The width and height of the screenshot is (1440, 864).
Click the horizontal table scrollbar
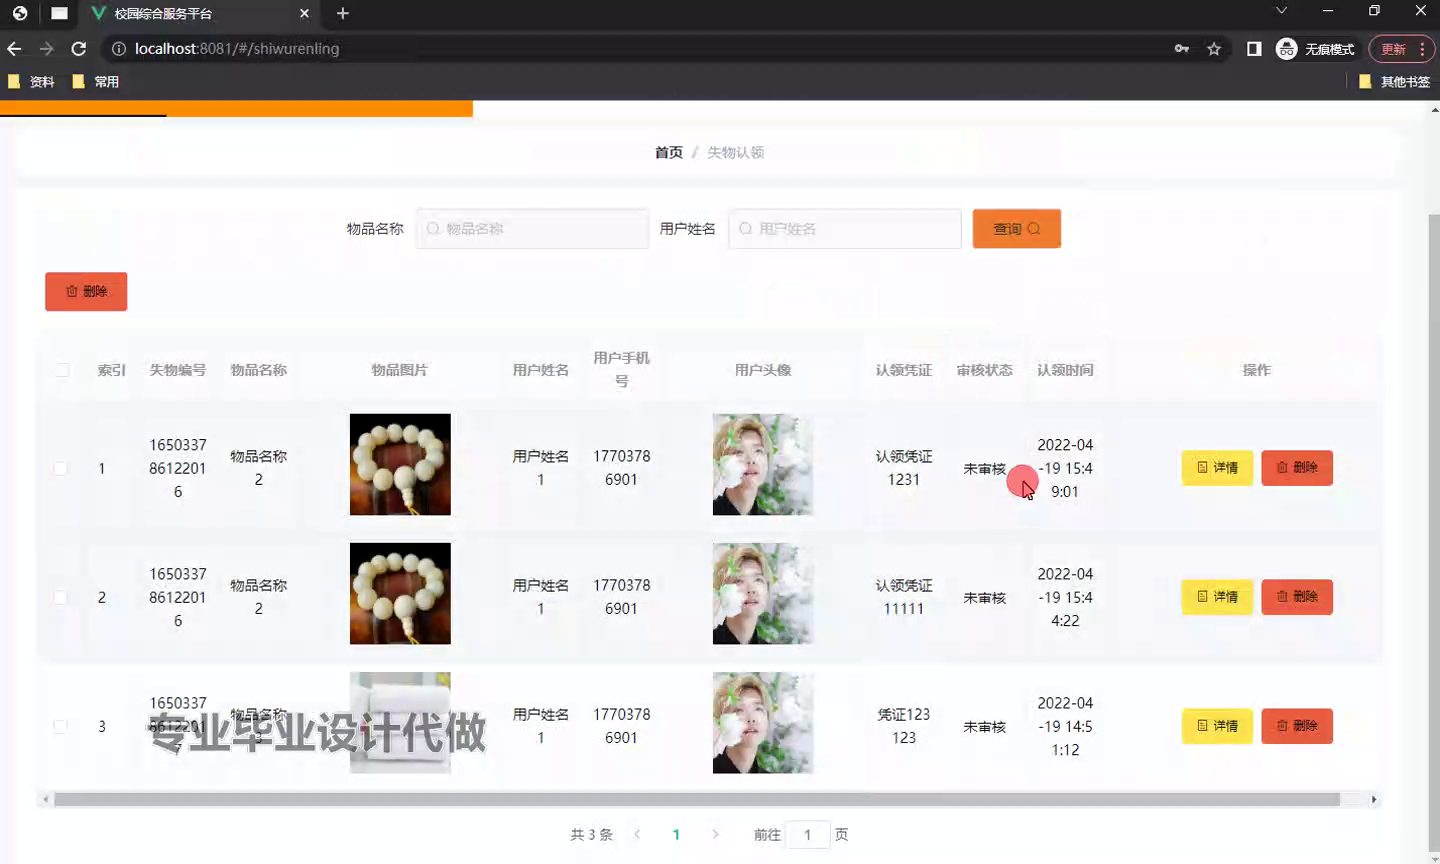696,800
